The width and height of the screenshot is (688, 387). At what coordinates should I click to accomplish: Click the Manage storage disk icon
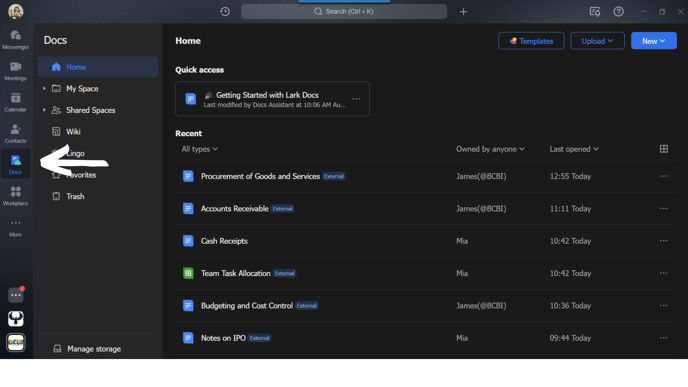click(57, 349)
